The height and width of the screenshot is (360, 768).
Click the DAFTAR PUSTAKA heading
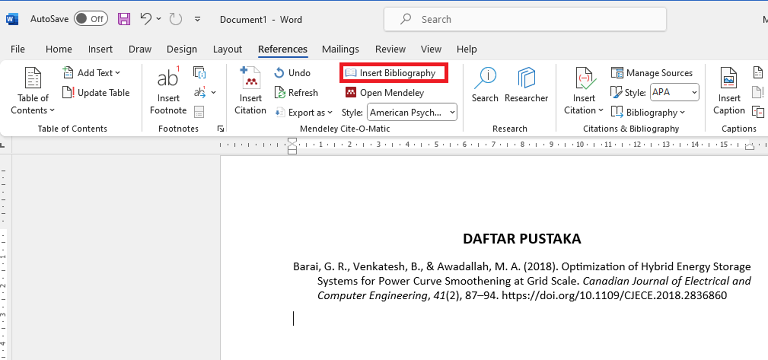[x=522, y=239]
